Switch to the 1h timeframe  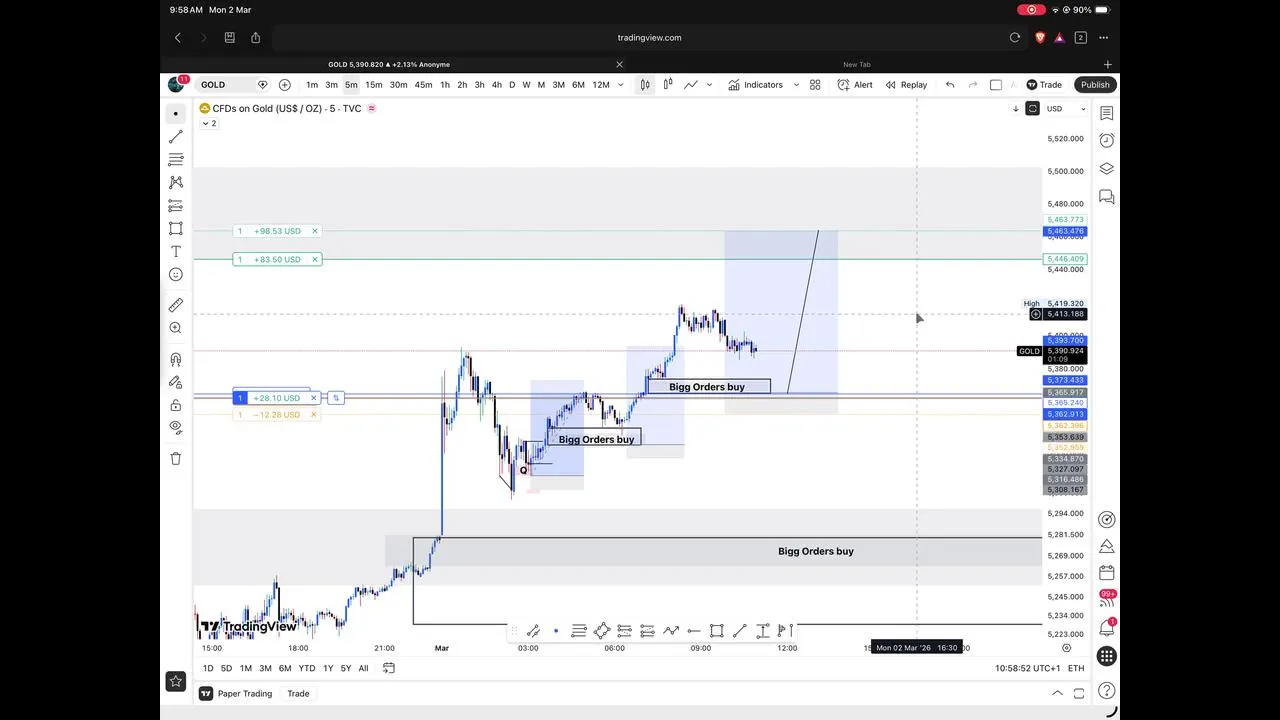[x=445, y=85]
